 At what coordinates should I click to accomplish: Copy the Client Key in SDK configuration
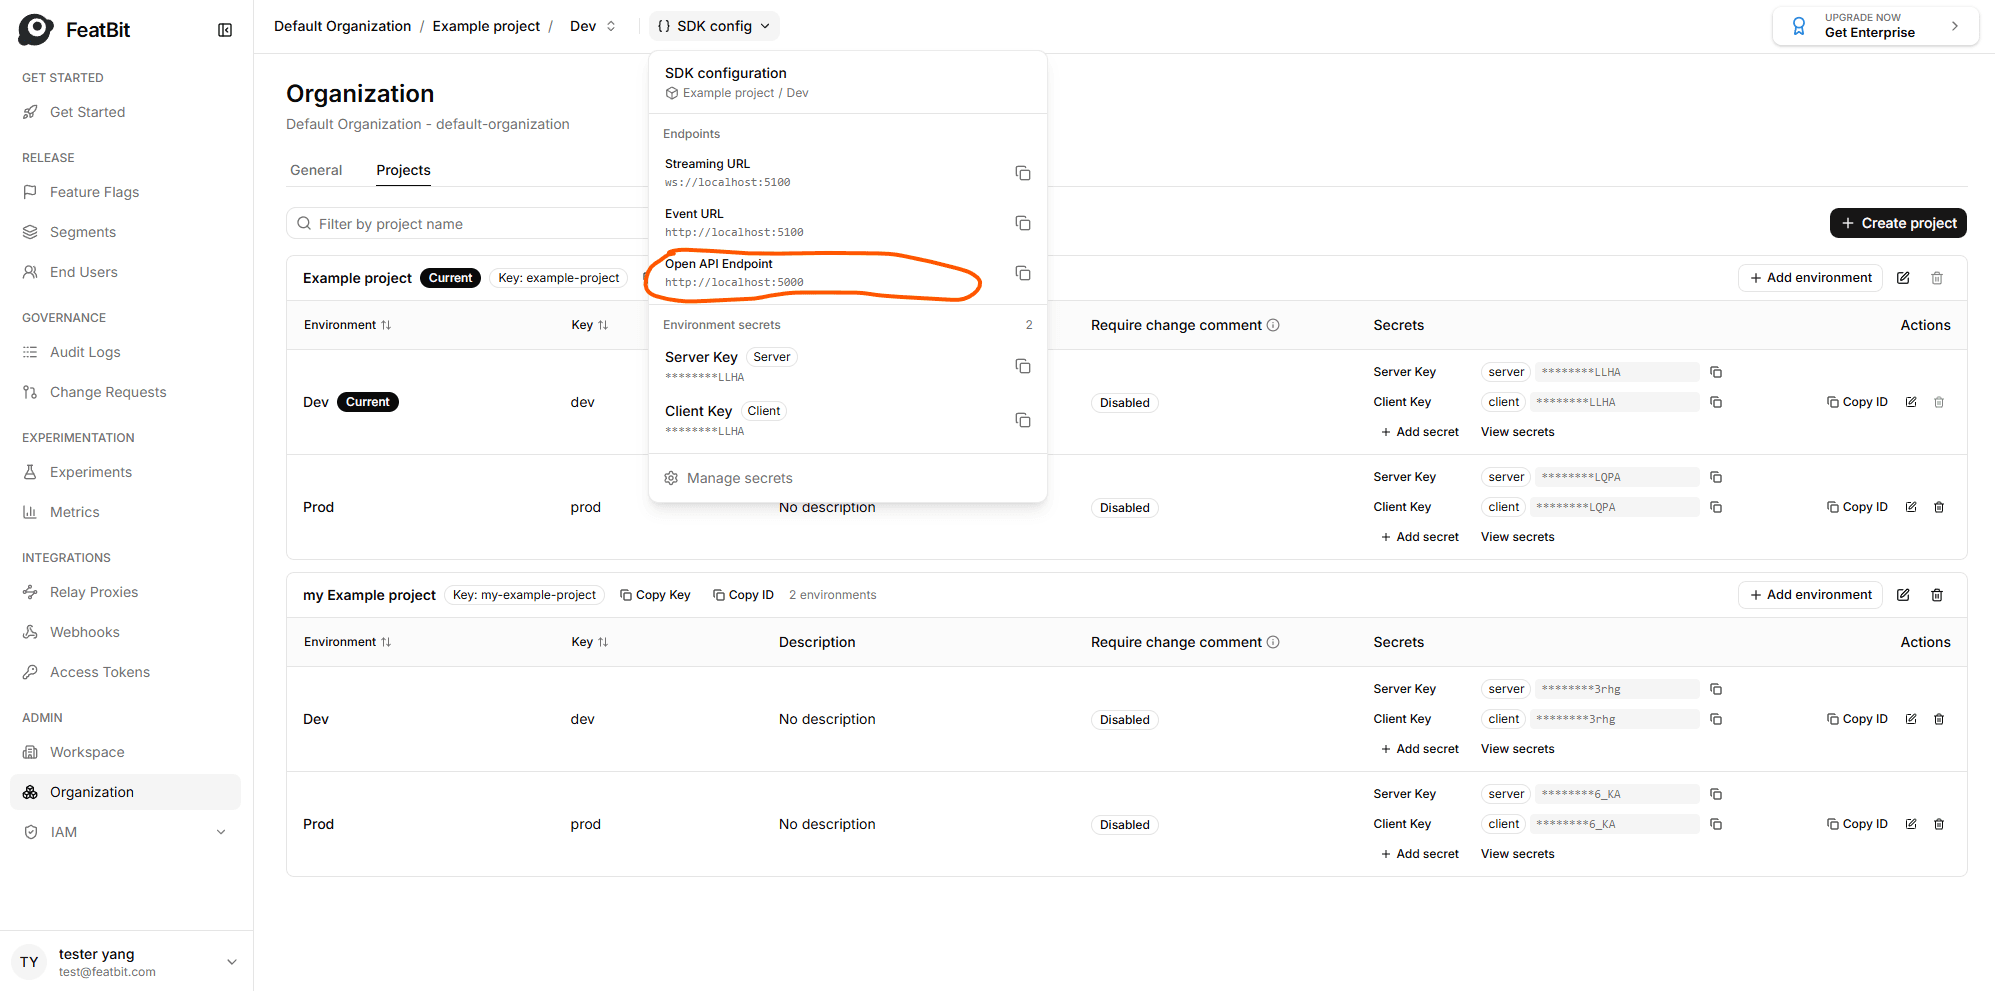[1022, 420]
